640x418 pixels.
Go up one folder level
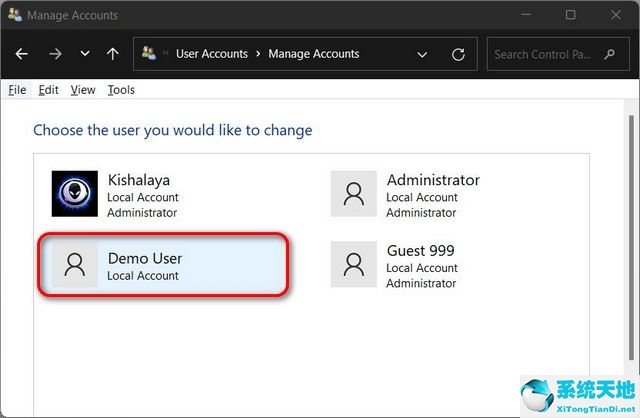click(112, 54)
